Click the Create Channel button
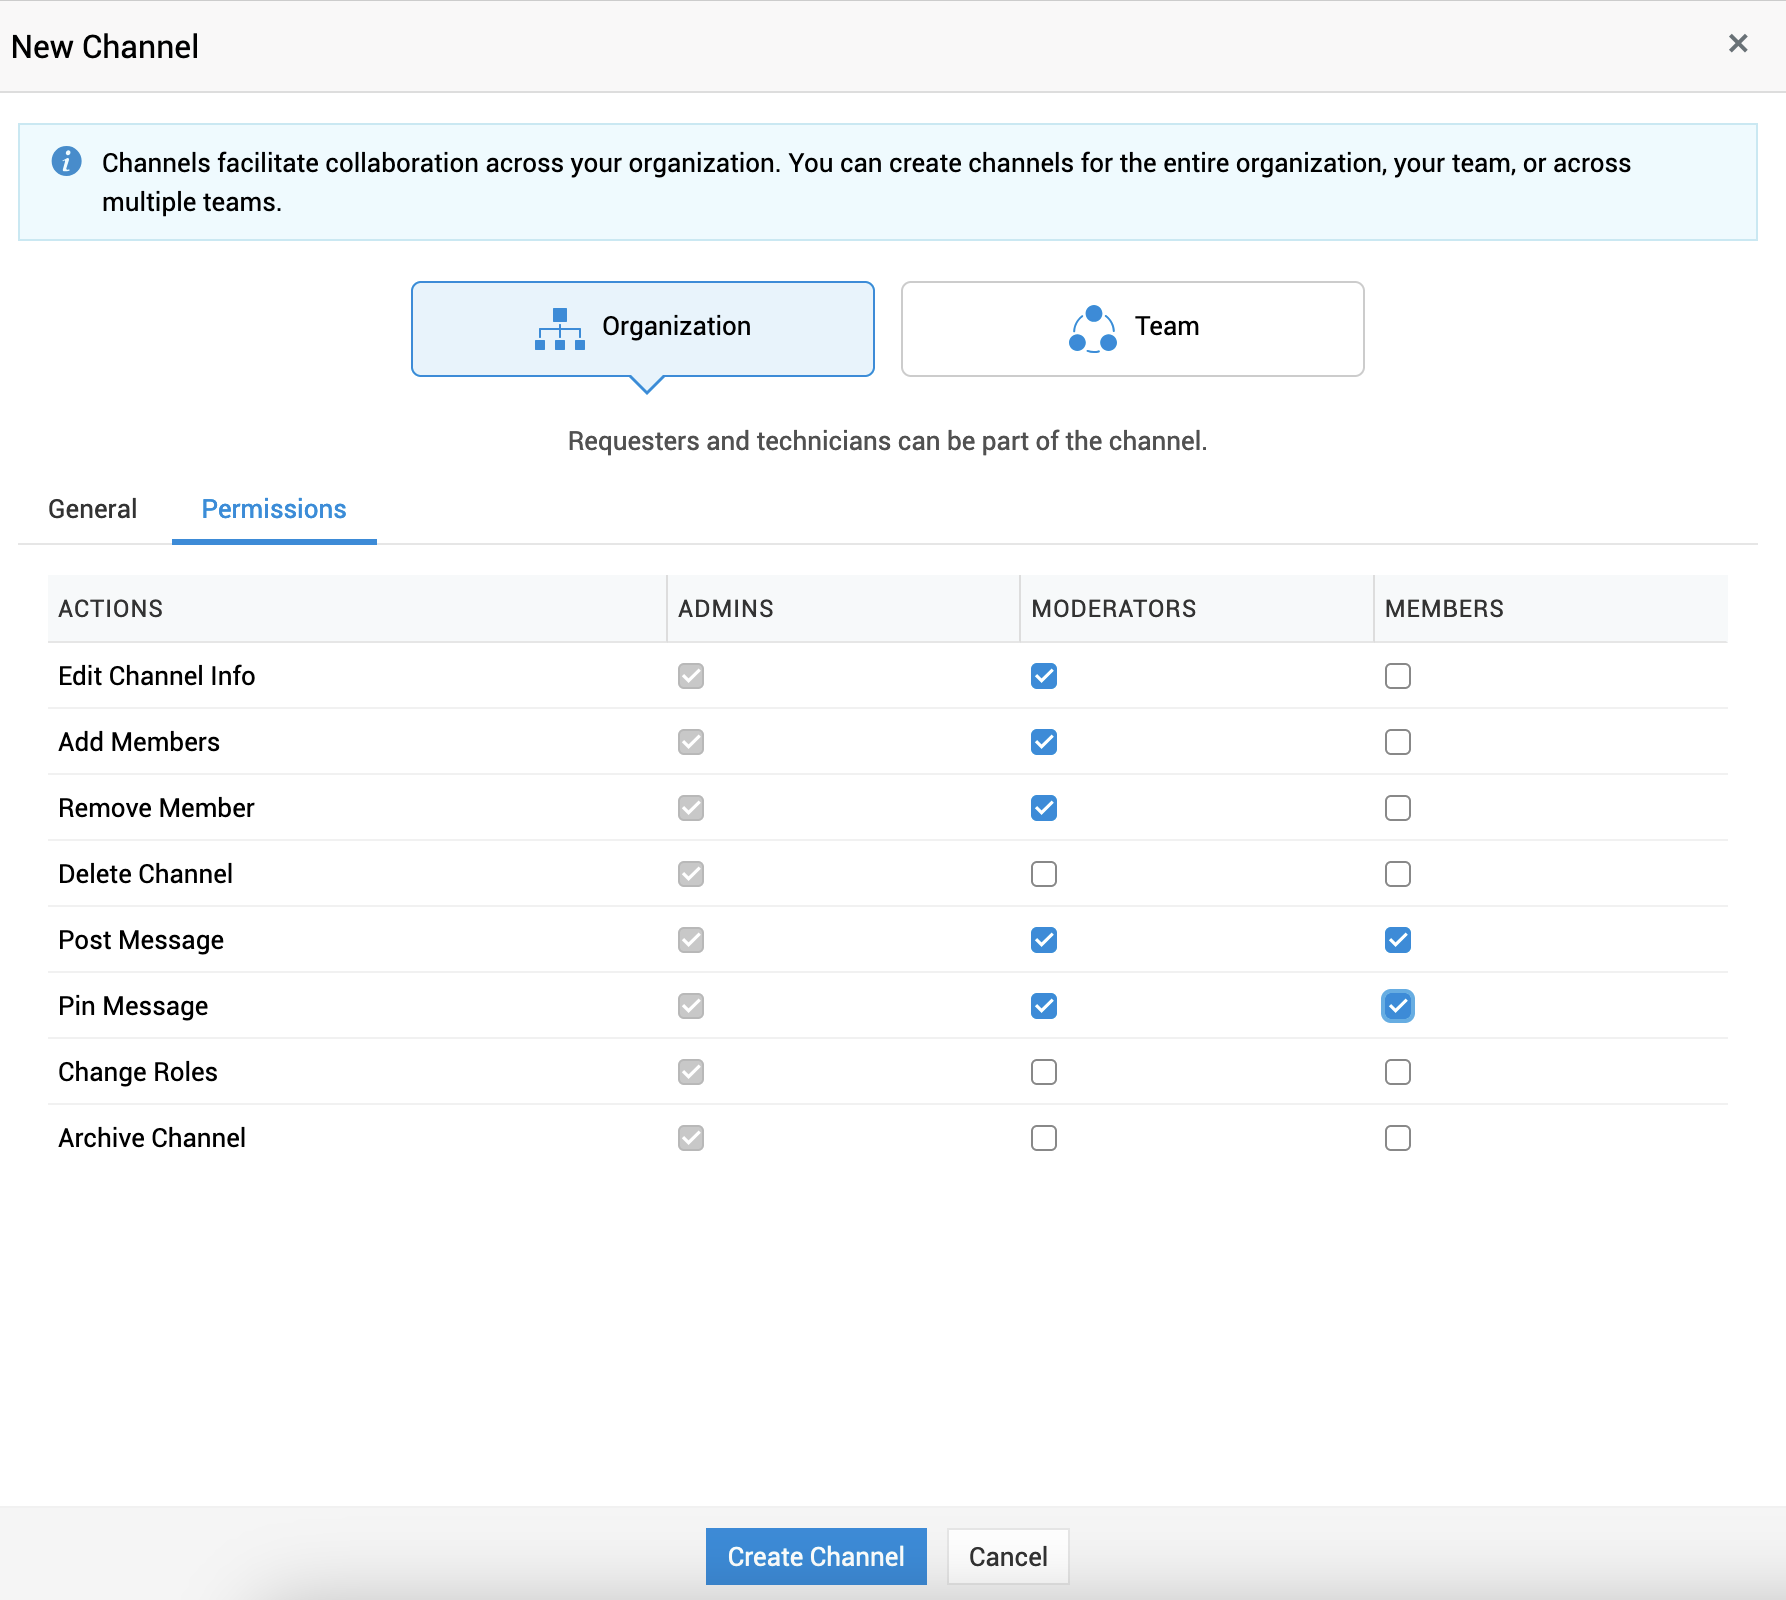The height and width of the screenshot is (1600, 1786). 816,1556
